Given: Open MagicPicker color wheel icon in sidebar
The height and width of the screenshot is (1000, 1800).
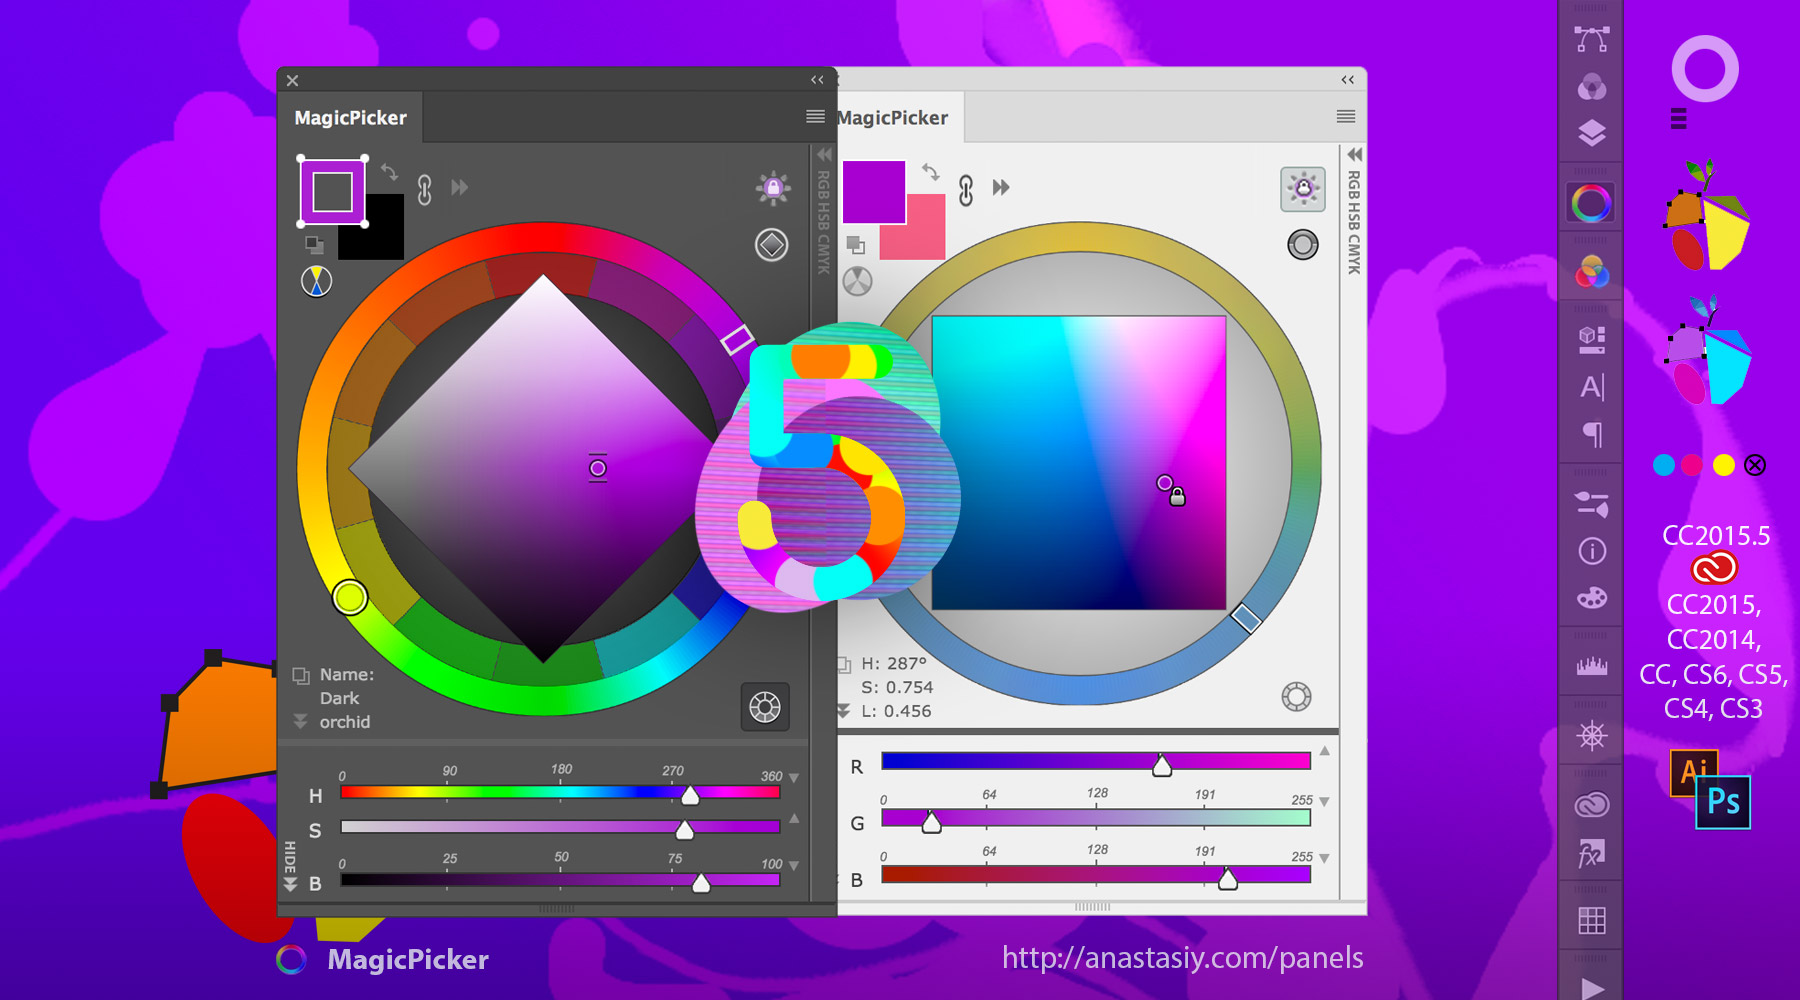Looking at the screenshot, I should (x=1592, y=204).
